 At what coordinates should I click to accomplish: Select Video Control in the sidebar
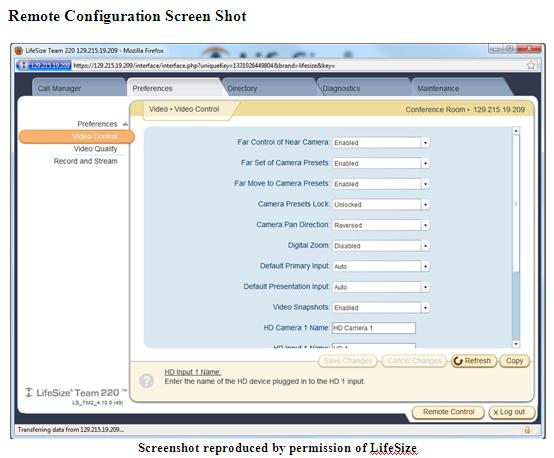click(77, 136)
